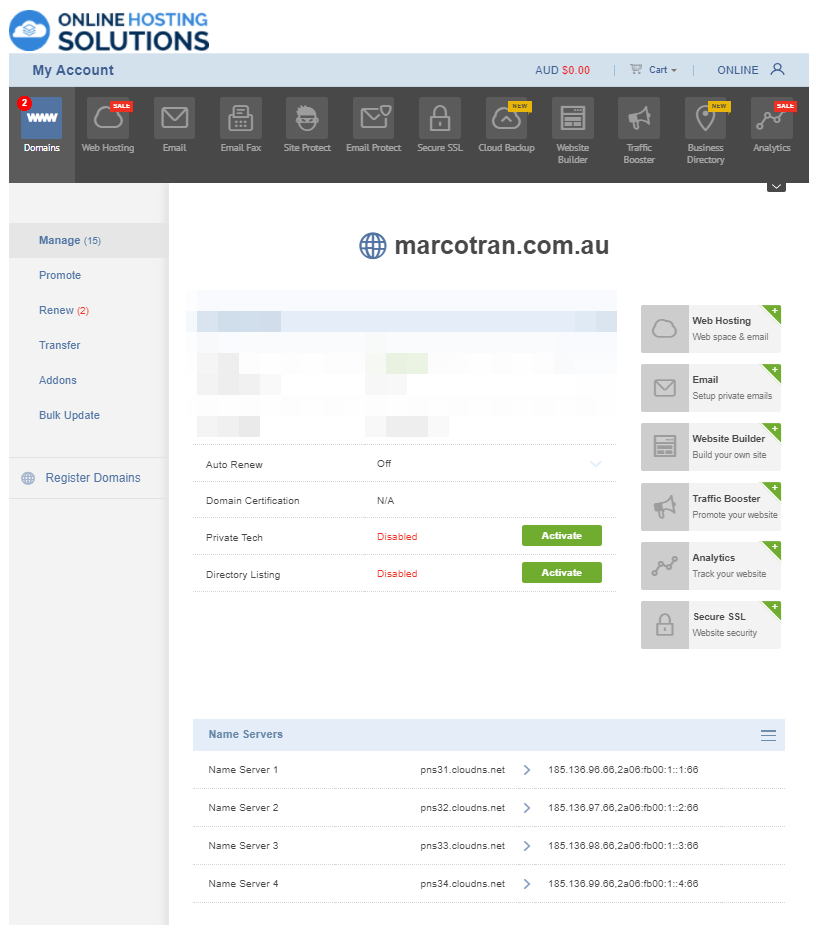Switch to the Promote section in the sidebar

[60, 275]
